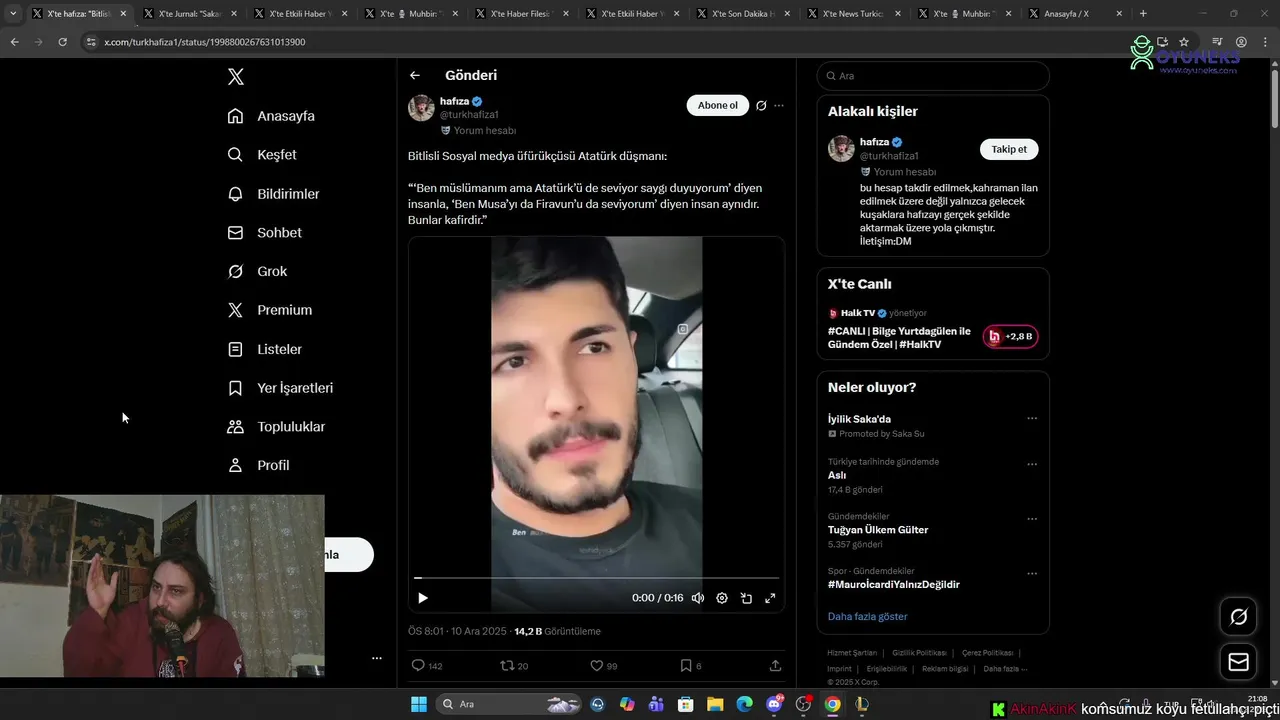Screen dimensions: 1280x720
Task: Open #MauroIcardiYalnızDeğildir trend
Action: coord(894,585)
